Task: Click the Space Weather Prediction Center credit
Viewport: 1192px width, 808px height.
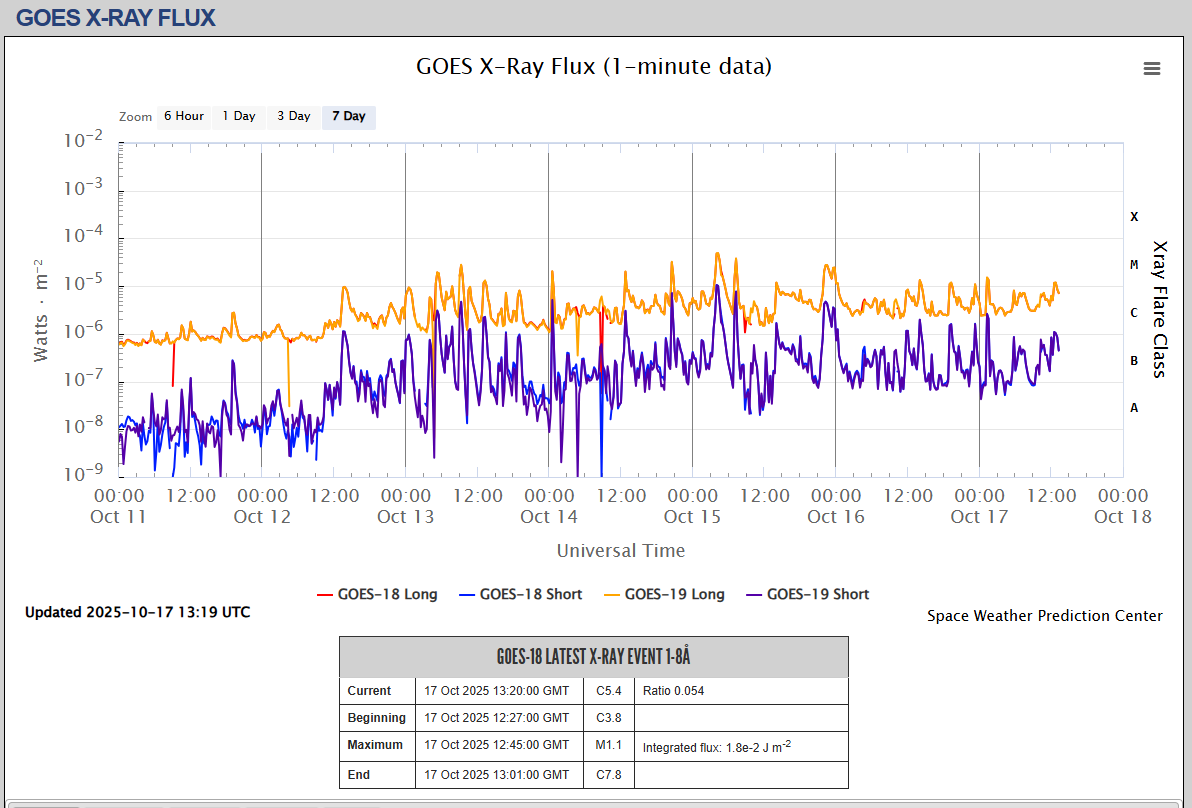Action: 1044,616
